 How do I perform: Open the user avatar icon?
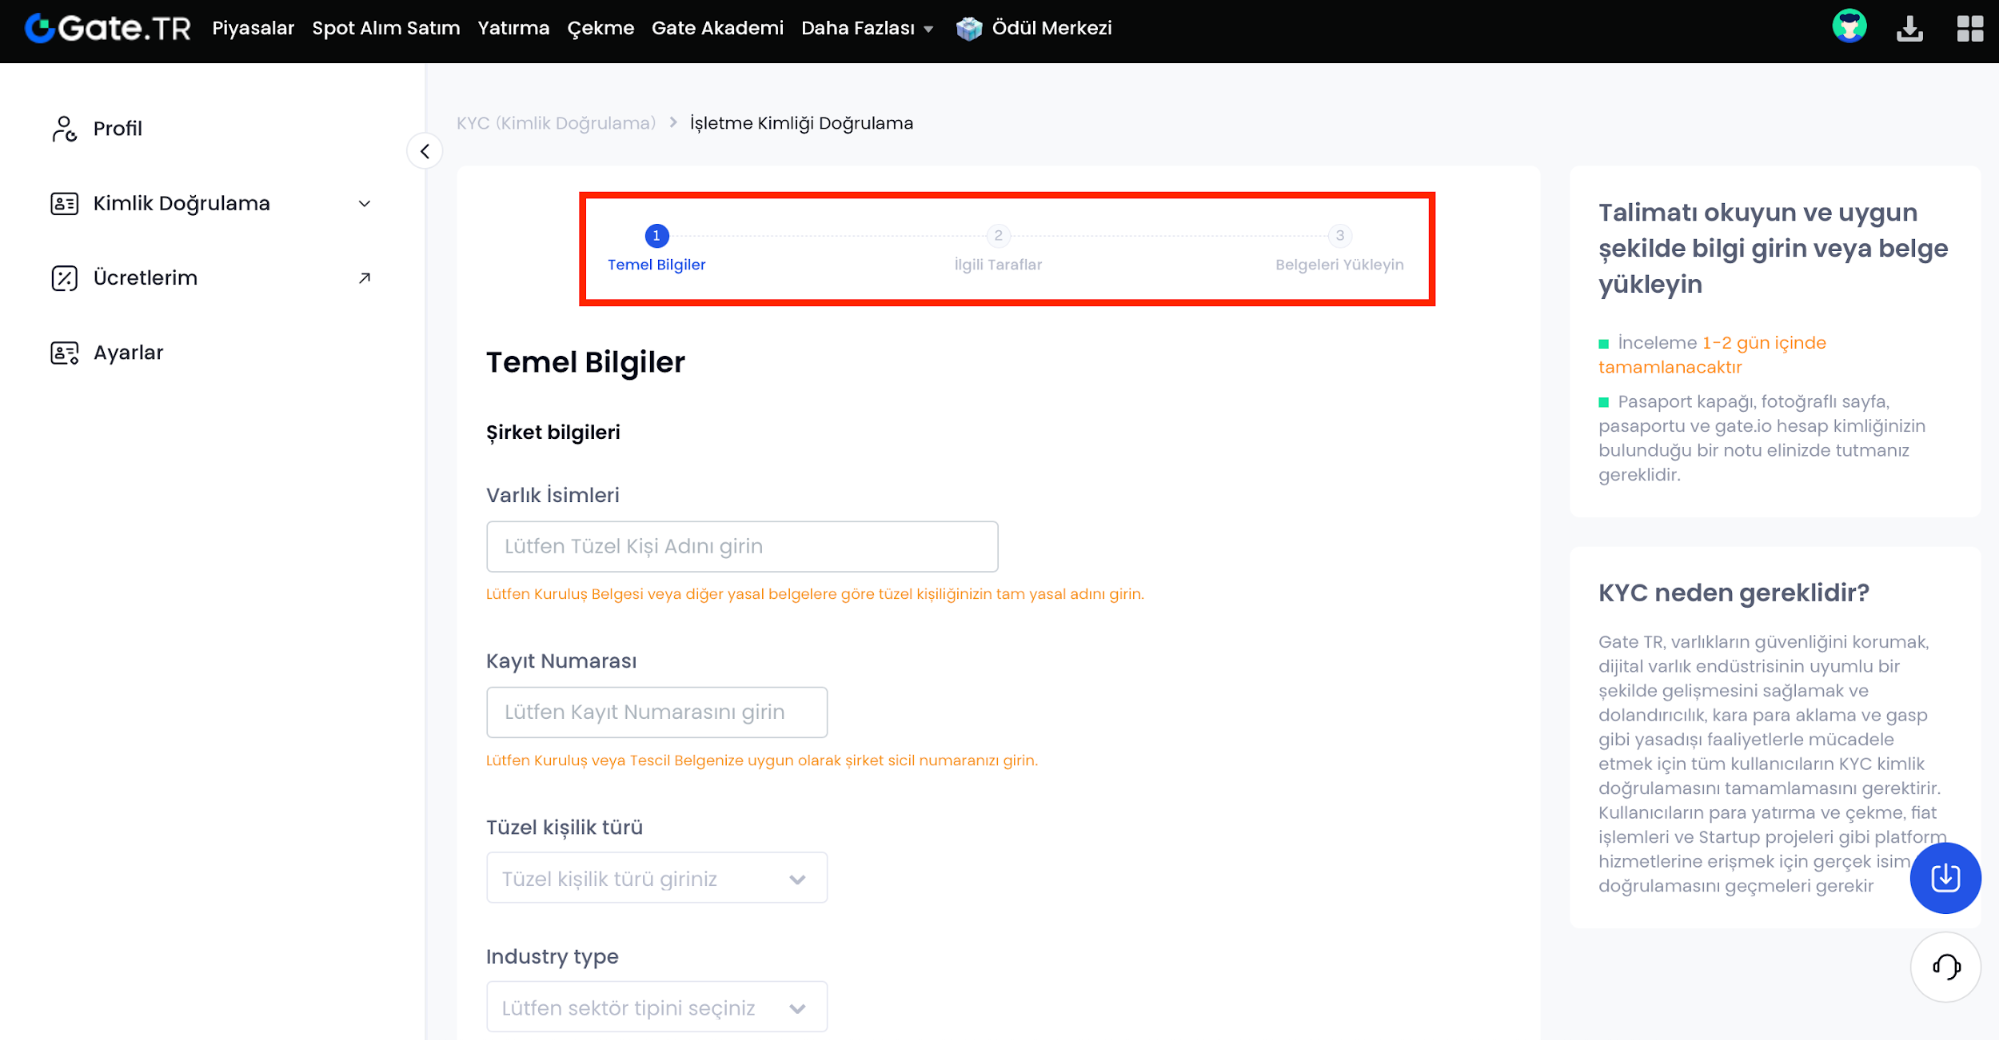(x=1849, y=27)
